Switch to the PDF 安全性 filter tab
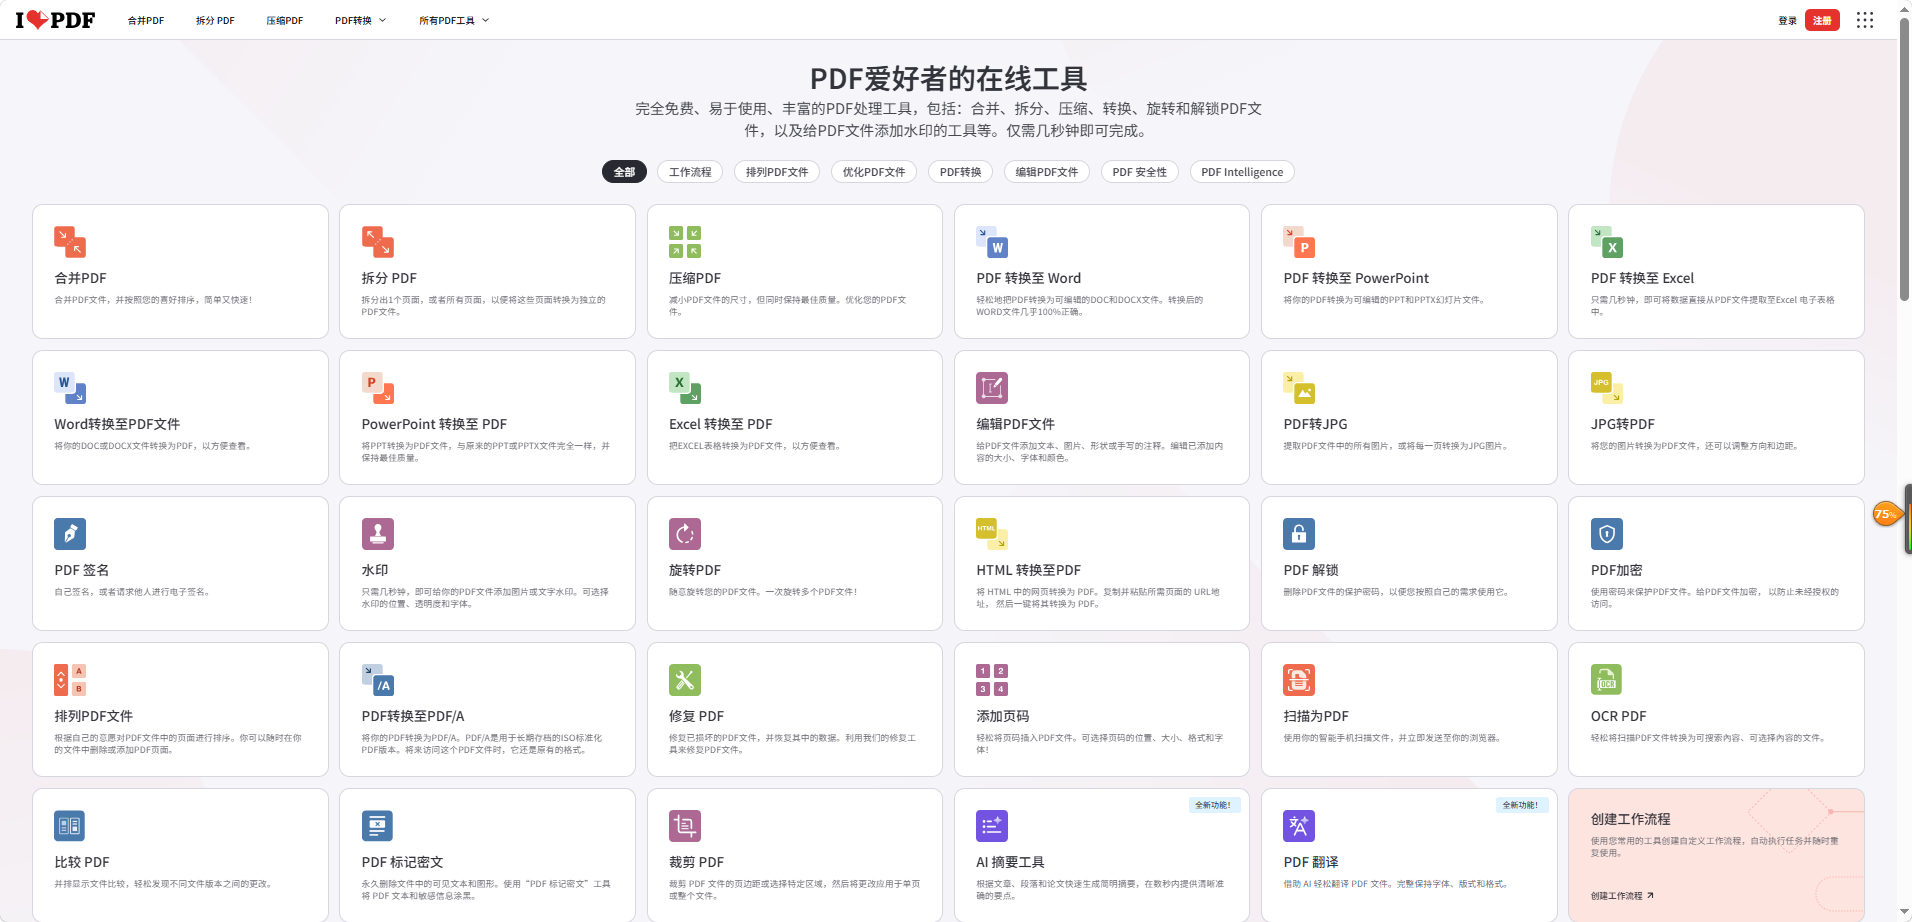 click(x=1140, y=172)
